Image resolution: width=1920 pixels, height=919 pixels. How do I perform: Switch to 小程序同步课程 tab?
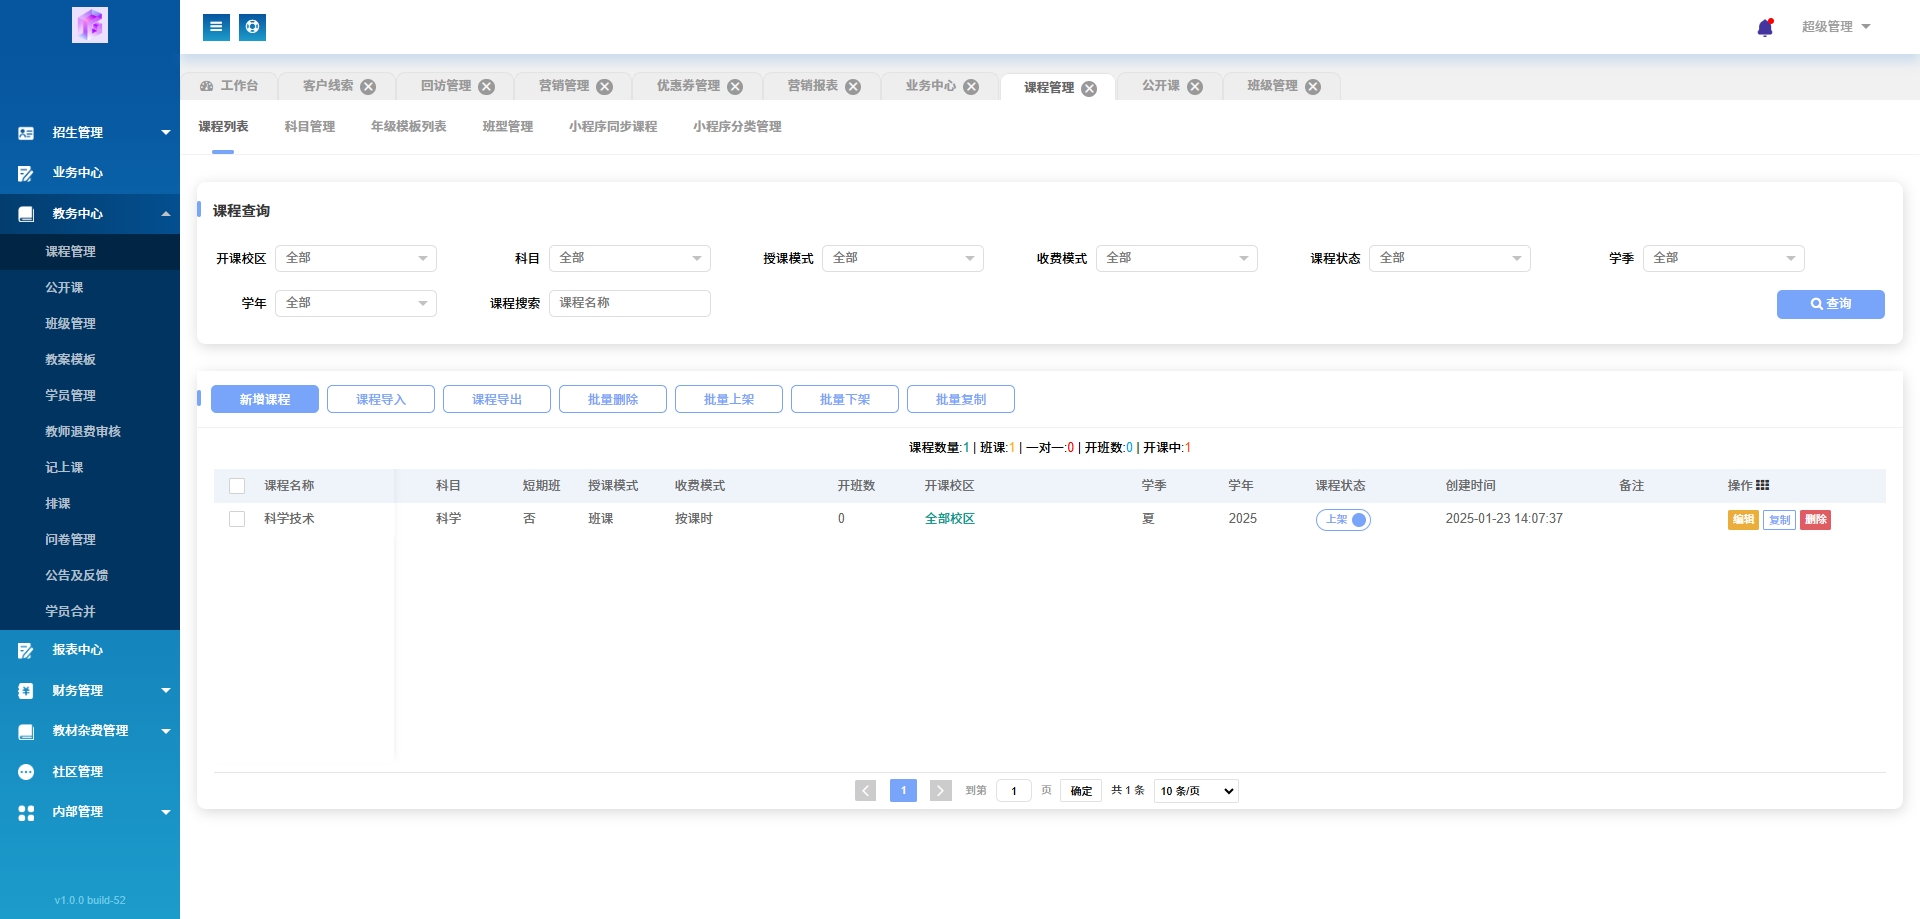613,127
